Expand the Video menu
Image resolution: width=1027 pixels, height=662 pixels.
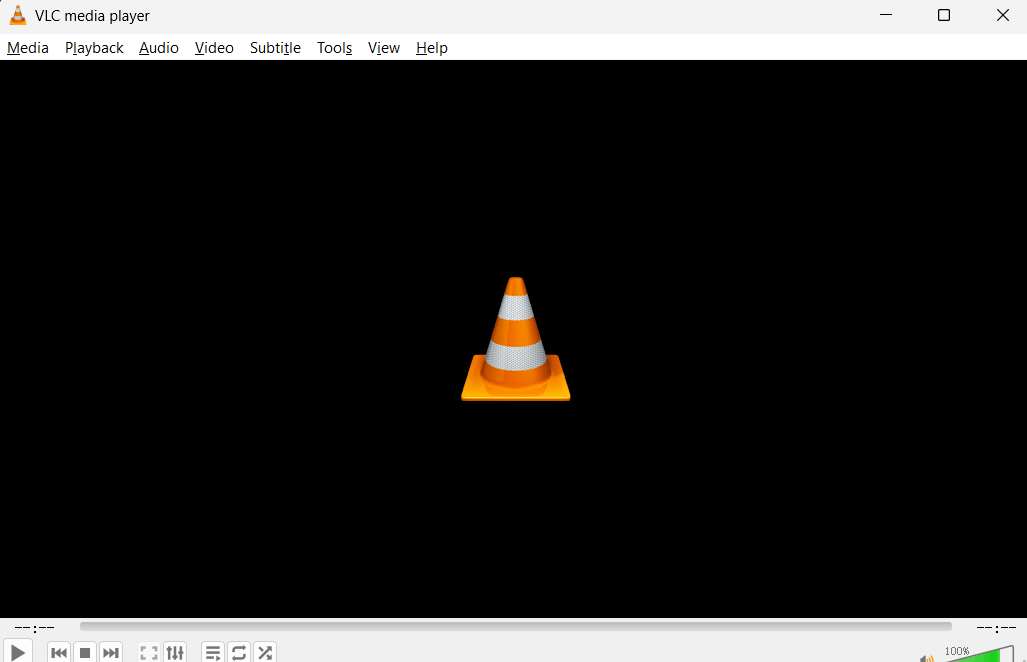click(214, 48)
